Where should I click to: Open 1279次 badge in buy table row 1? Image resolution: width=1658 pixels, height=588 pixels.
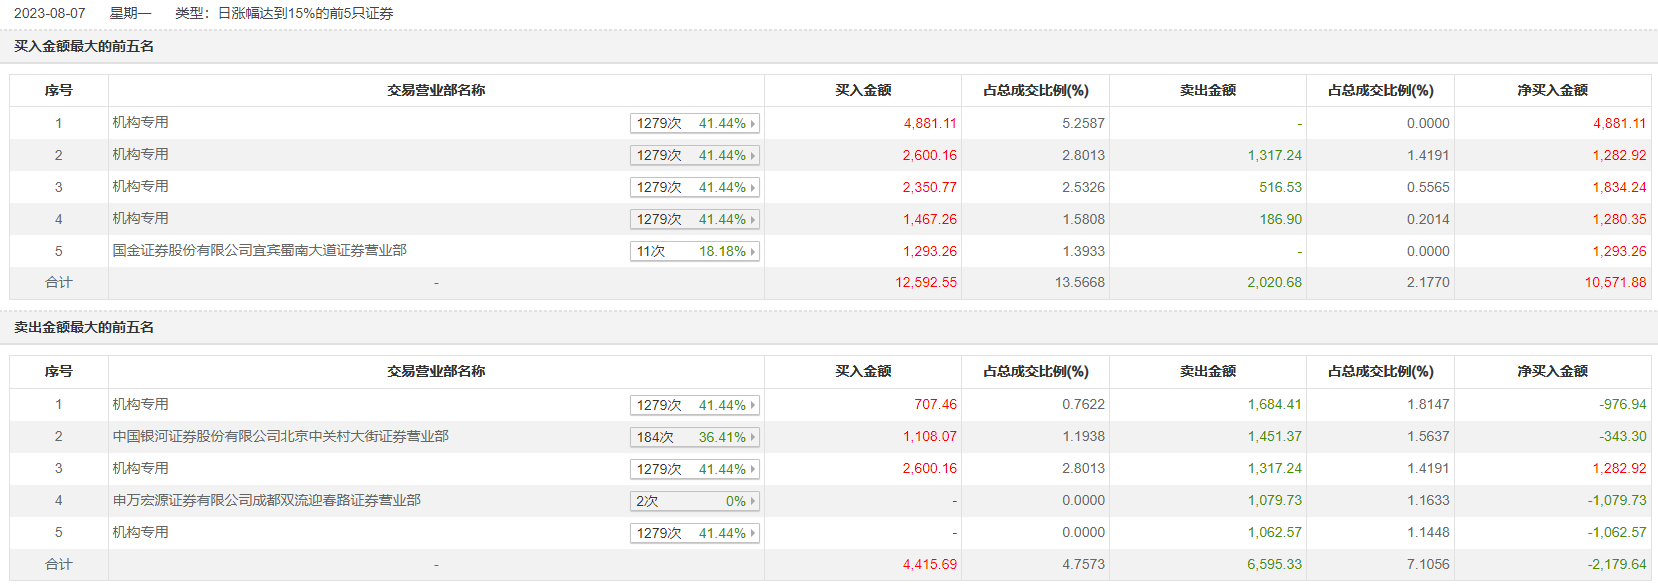[694, 123]
